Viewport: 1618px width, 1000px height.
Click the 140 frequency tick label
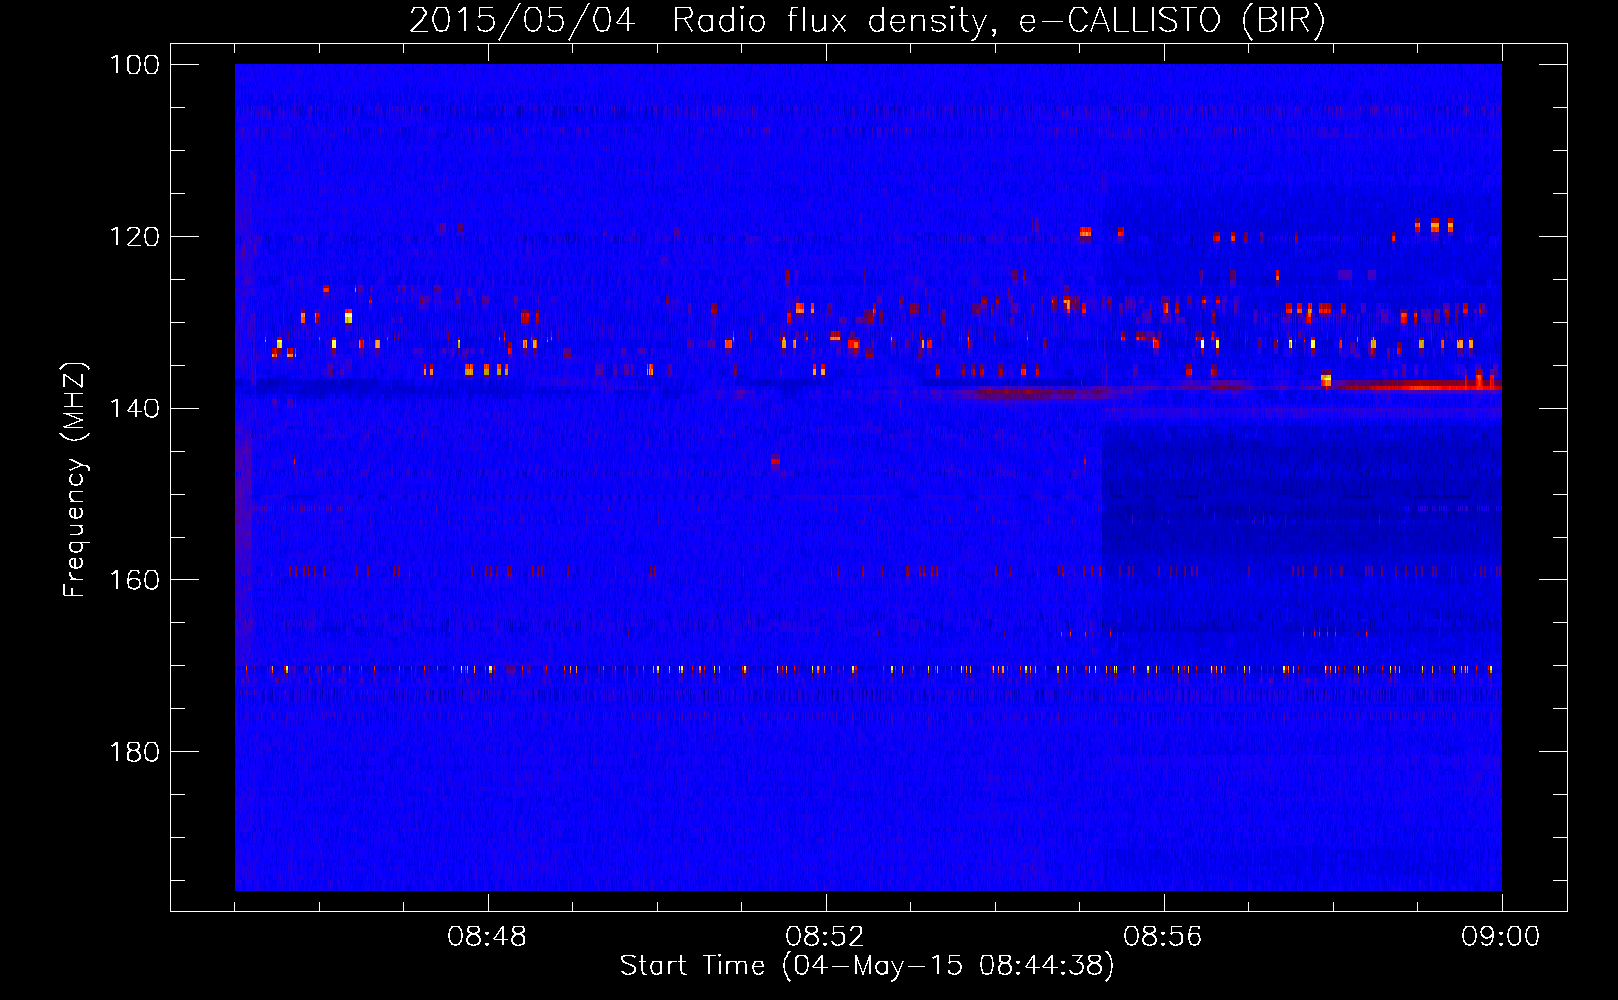(x=134, y=408)
